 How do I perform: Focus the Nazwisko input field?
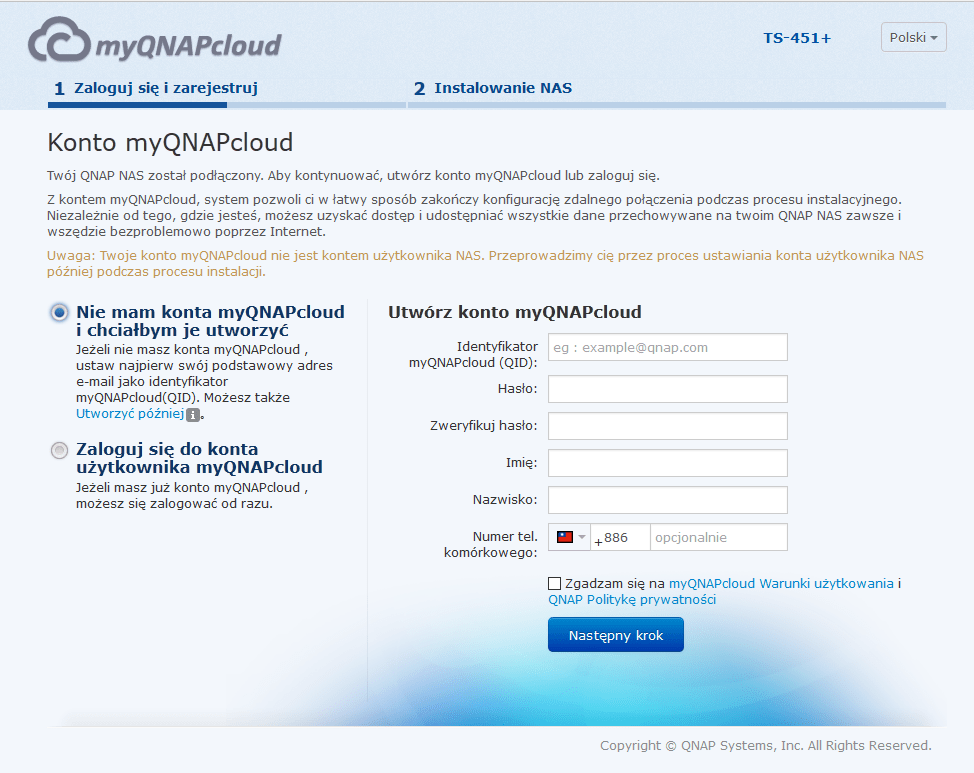click(668, 500)
